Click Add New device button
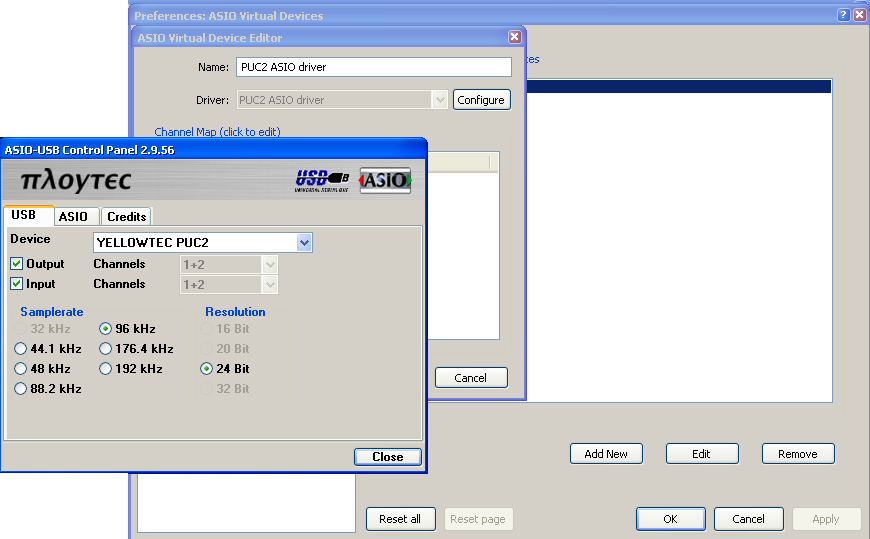Screen dimensions: 870x539 (606, 454)
